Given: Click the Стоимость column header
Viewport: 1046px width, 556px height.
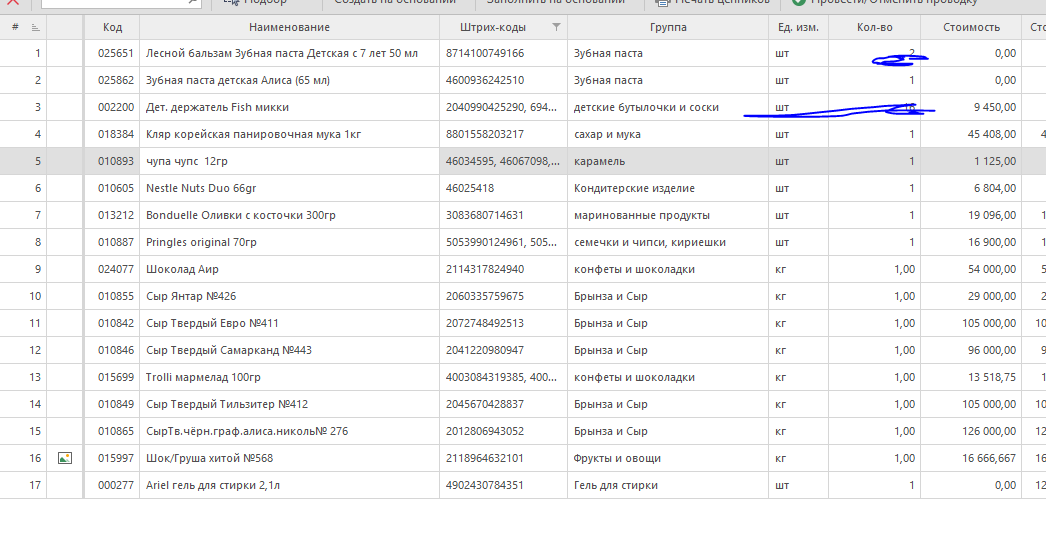Looking at the screenshot, I should (x=970, y=27).
